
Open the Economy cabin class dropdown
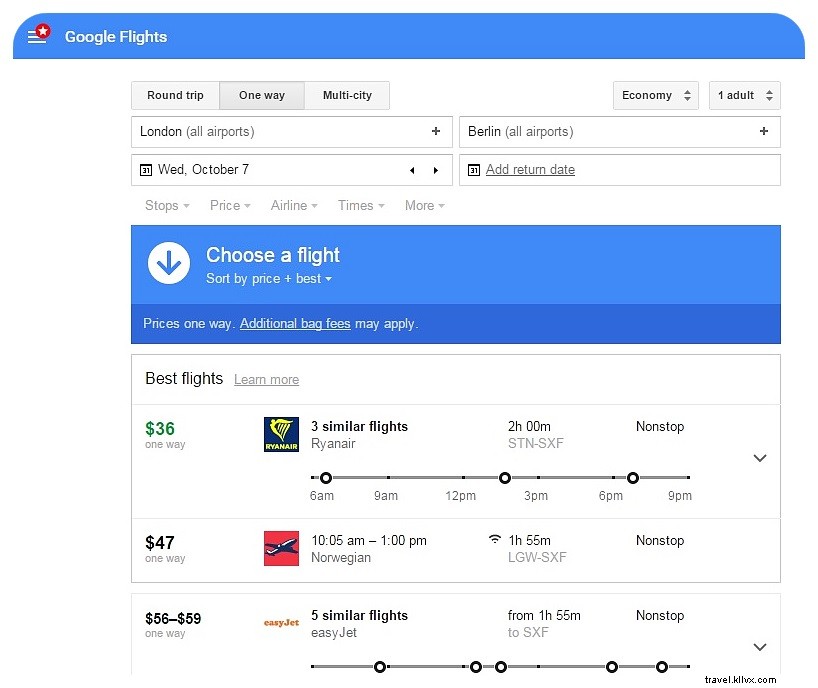(656, 95)
